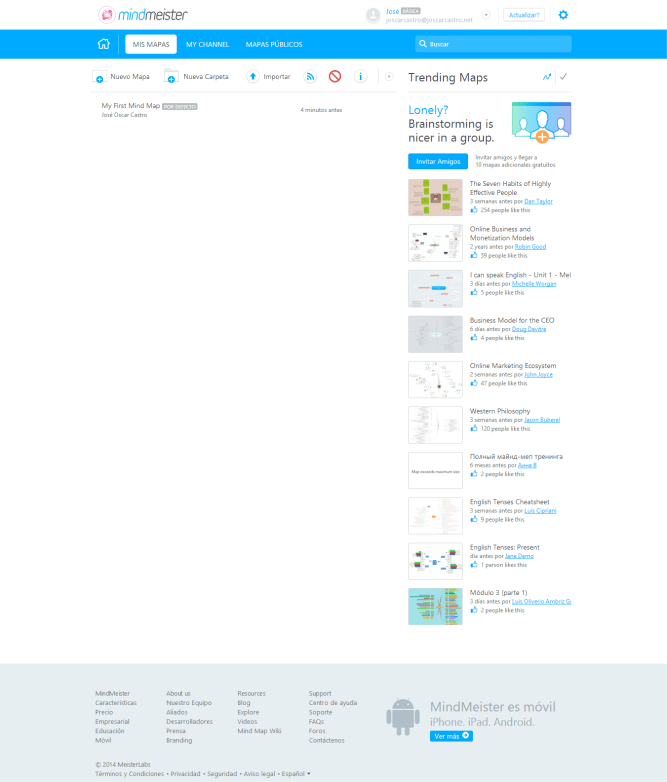Click the checkmark icon beside Trending Maps
The image size is (667, 782).
563,77
